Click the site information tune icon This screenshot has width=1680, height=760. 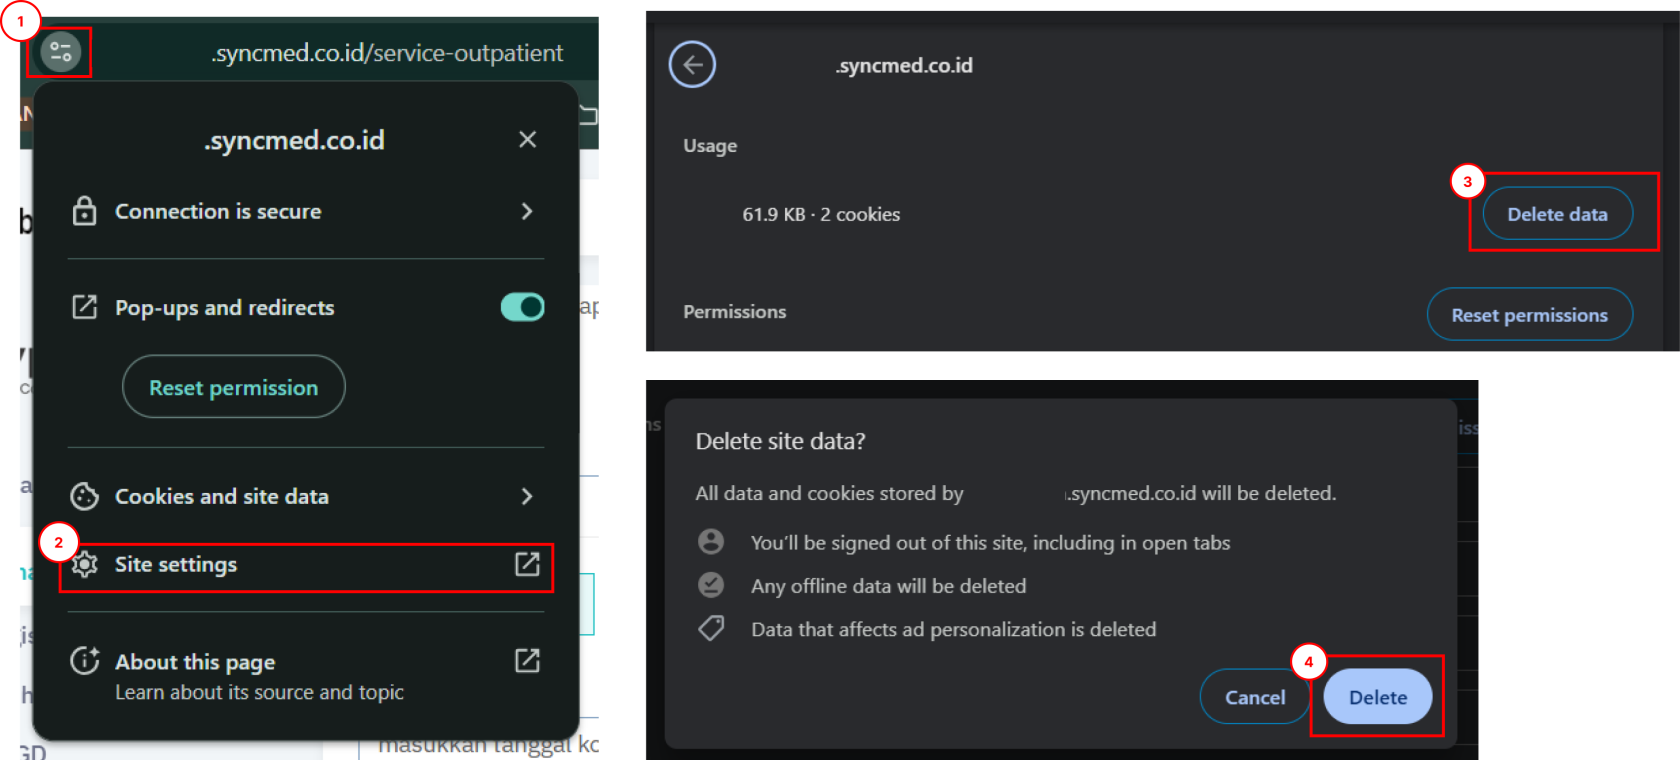pyautogui.click(x=60, y=52)
